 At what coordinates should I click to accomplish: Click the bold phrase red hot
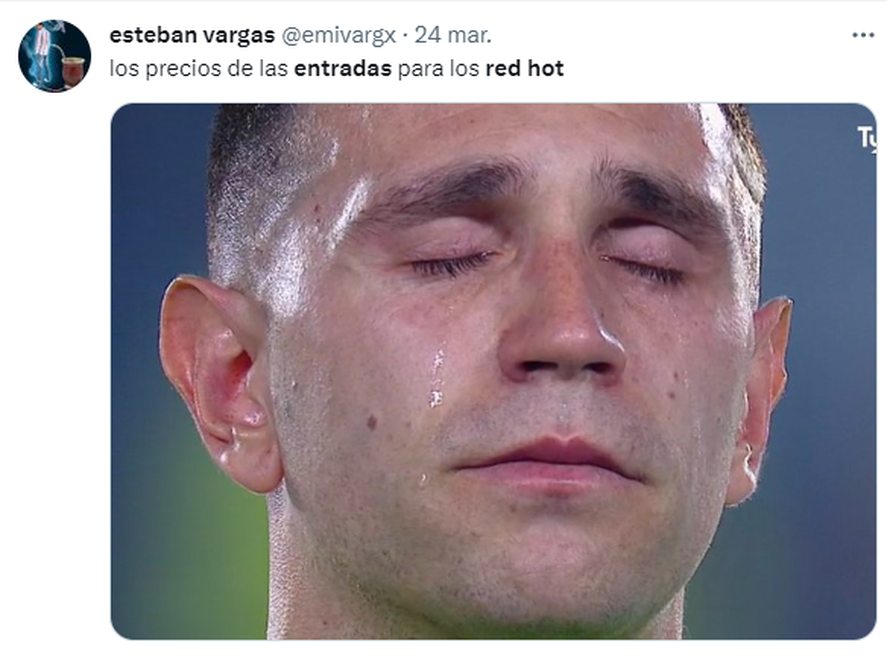[x=524, y=68]
